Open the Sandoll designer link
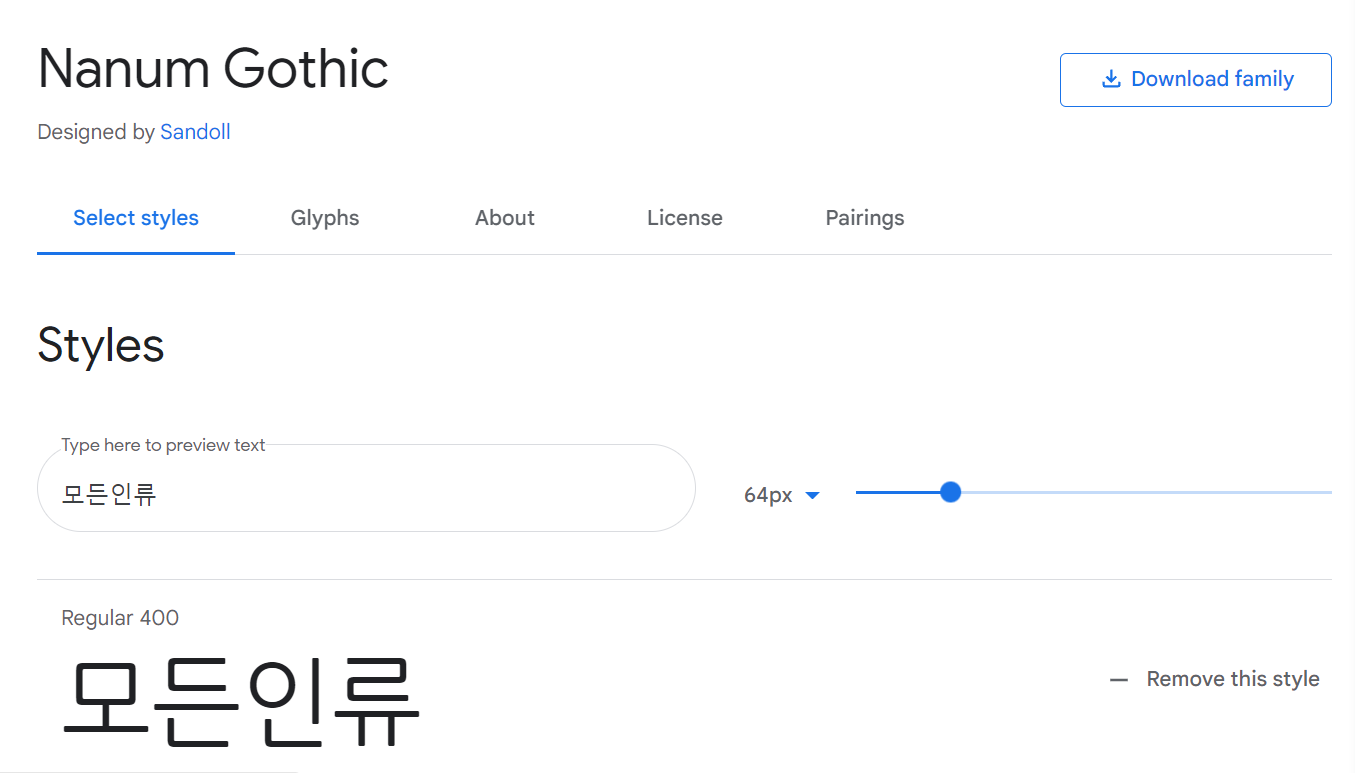Image resolution: width=1355 pixels, height=773 pixels. 195,132
